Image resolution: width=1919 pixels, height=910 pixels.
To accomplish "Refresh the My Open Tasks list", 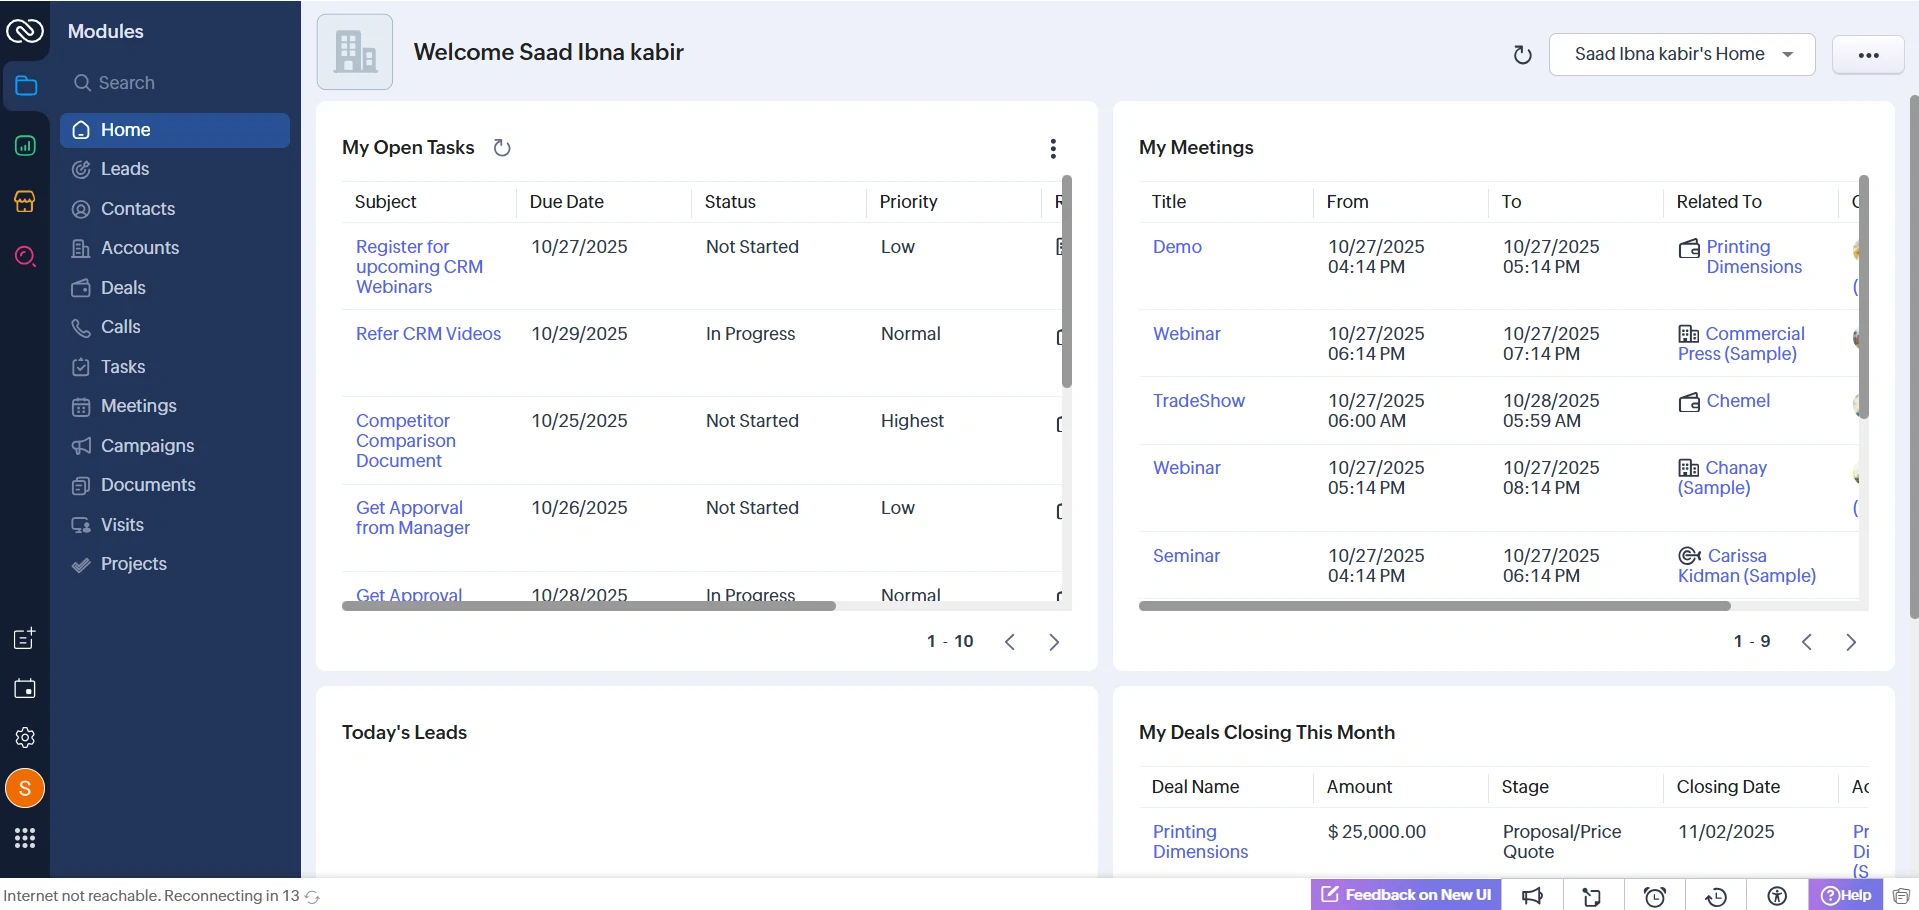I will point(502,147).
